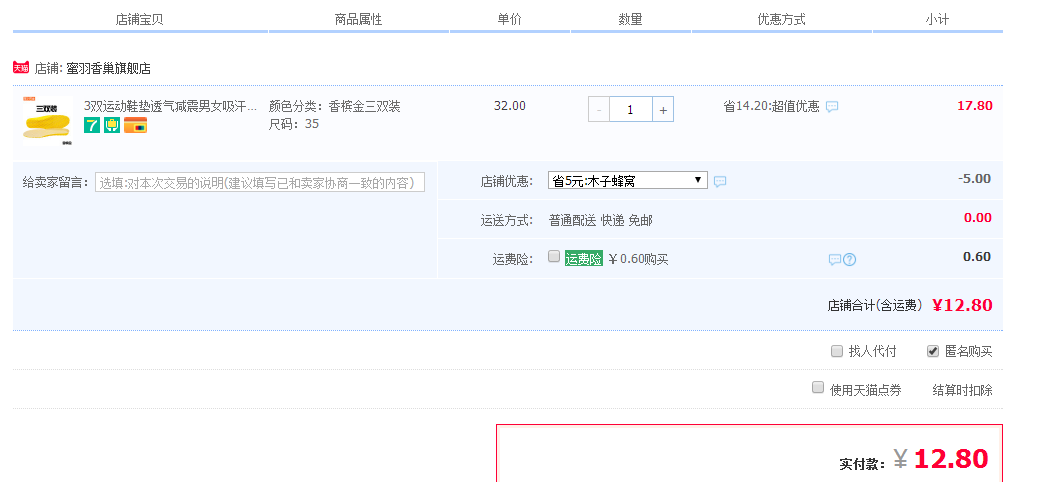Uncheck the 匿名购买 checkbox

(933, 351)
